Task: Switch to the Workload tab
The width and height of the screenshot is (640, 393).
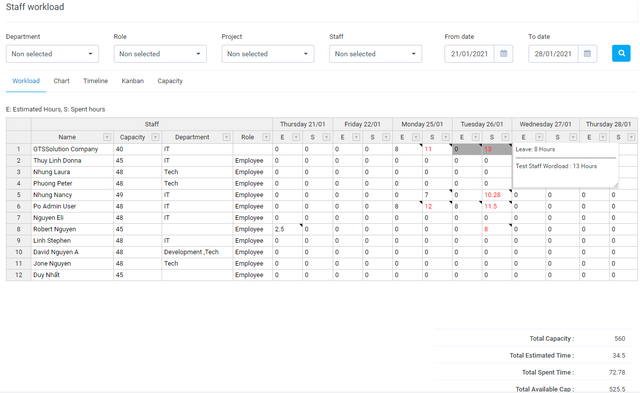Action: [x=26, y=81]
